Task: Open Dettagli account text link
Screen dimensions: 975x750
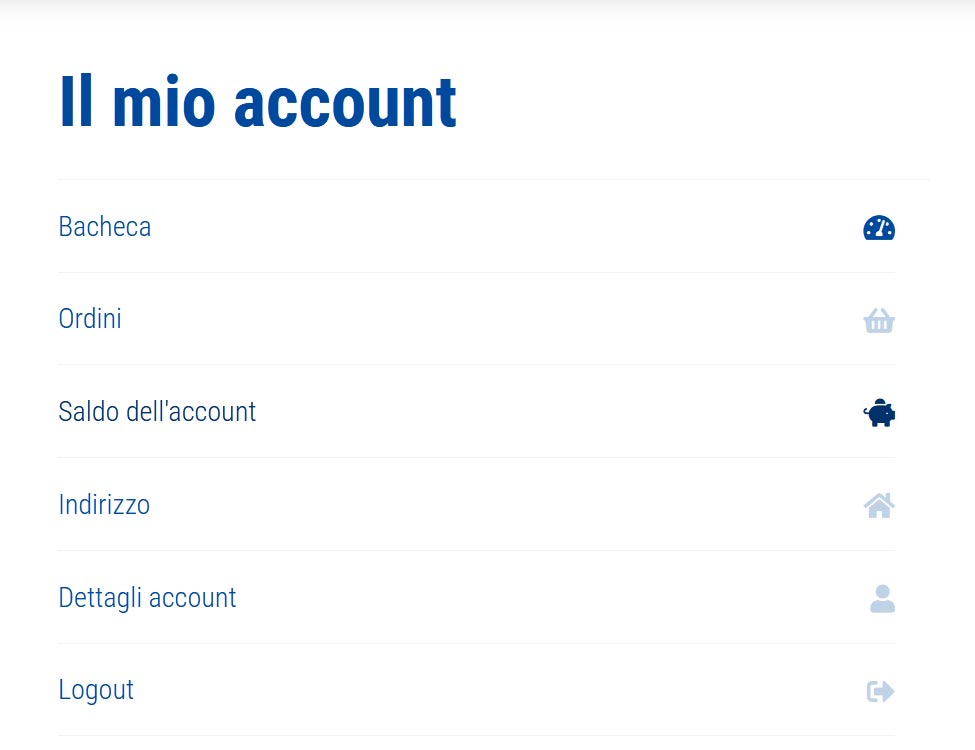Action: [x=147, y=598]
